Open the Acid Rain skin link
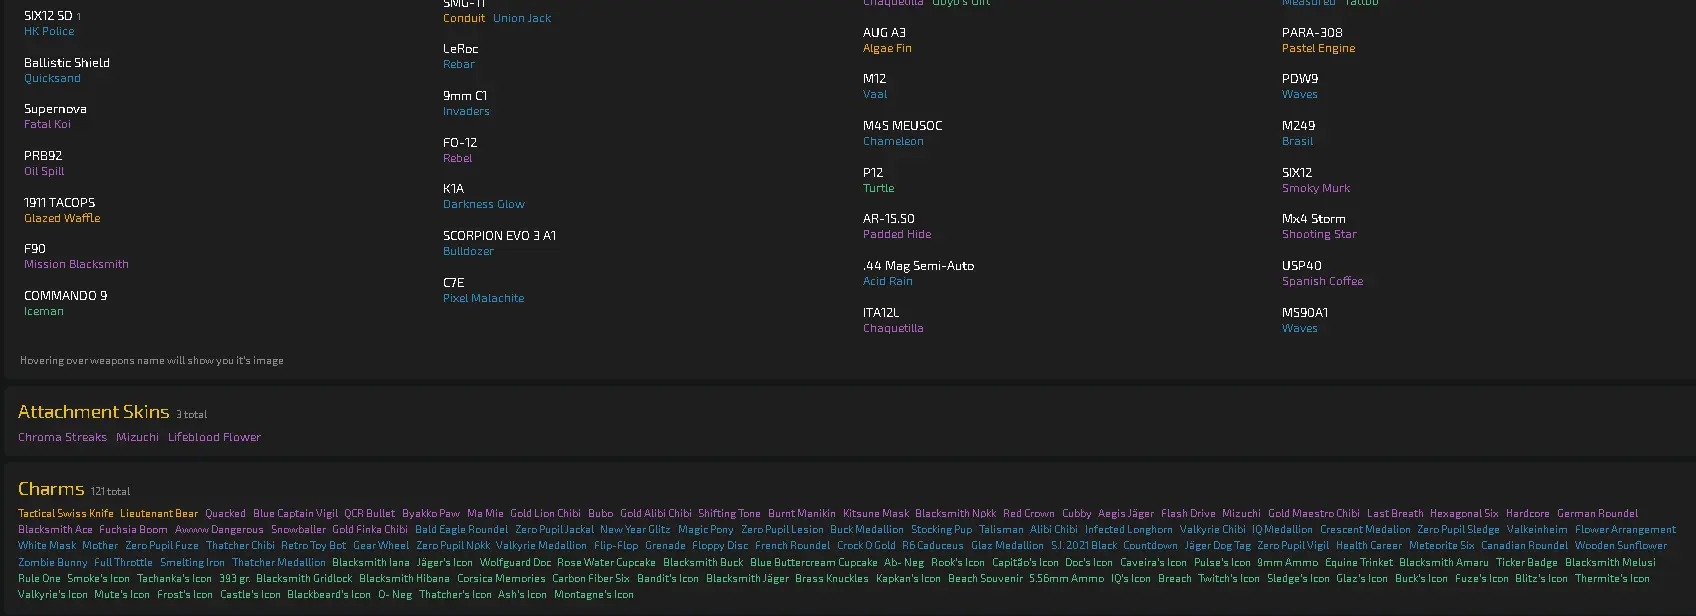1696x616 pixels. [x=887, y=282]
